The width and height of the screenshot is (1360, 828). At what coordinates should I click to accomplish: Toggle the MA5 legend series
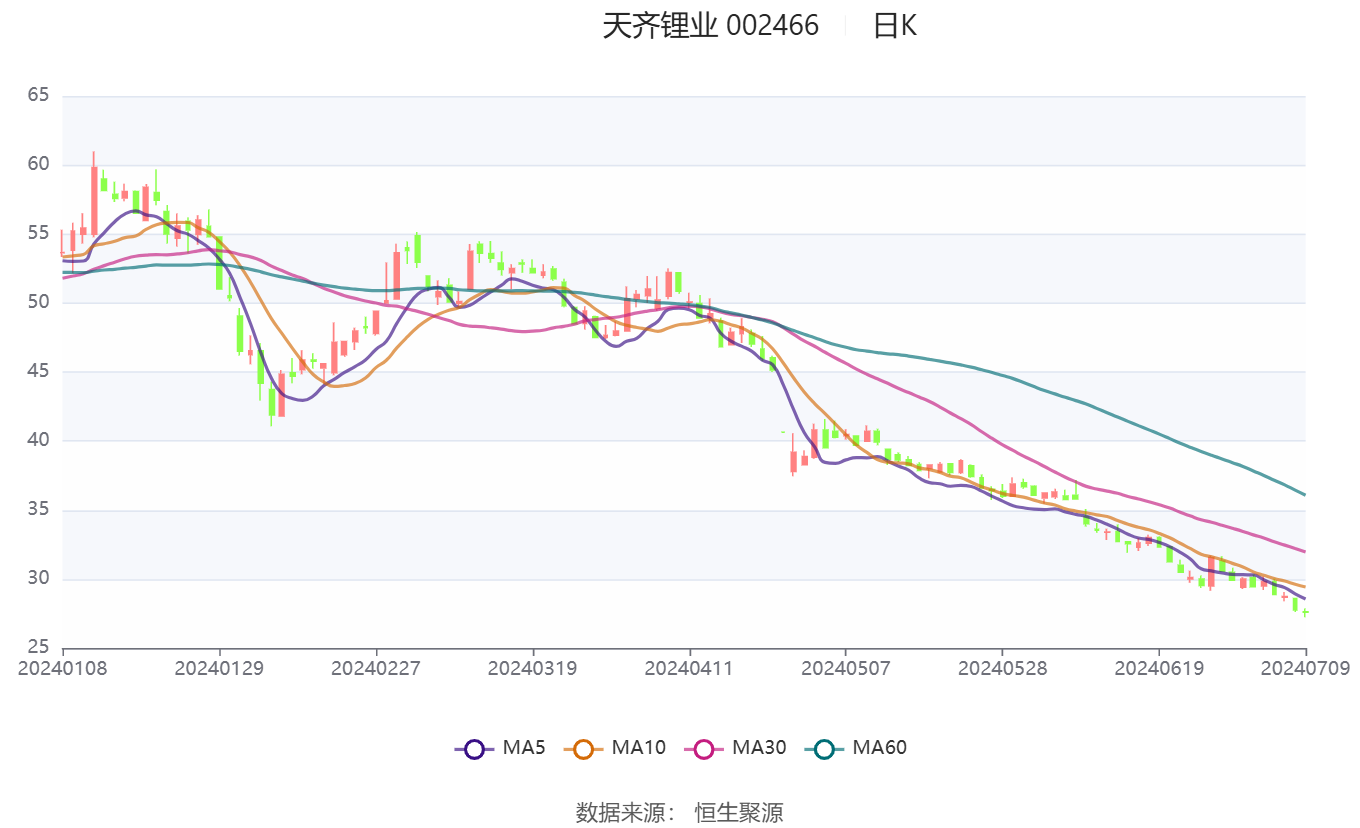point(500,747)
